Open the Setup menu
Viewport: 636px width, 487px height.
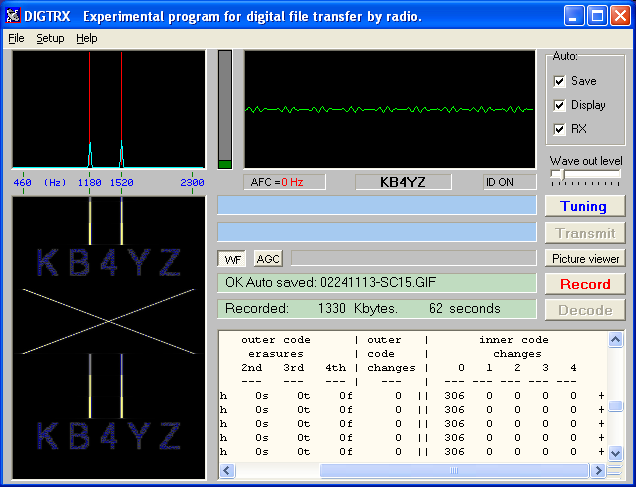[50, 38]
